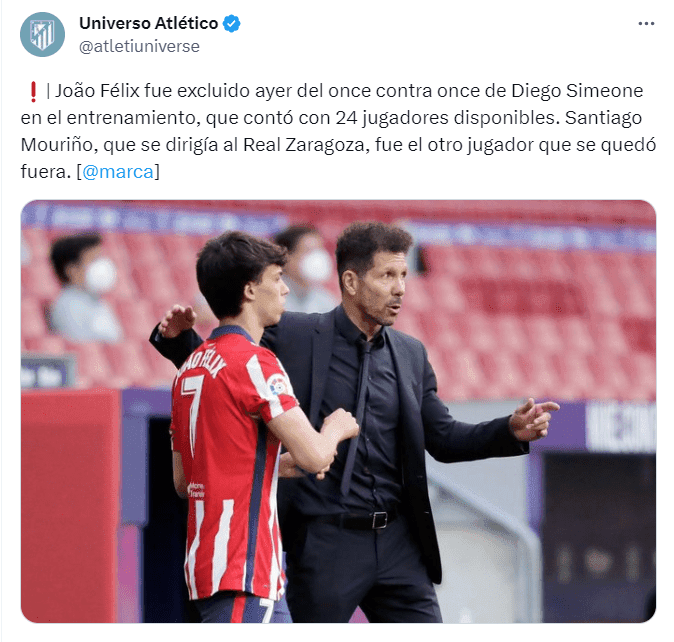Click the small 7 on the shorts
The width and height of the screenshot is (674, 642).
pos(267,610)
